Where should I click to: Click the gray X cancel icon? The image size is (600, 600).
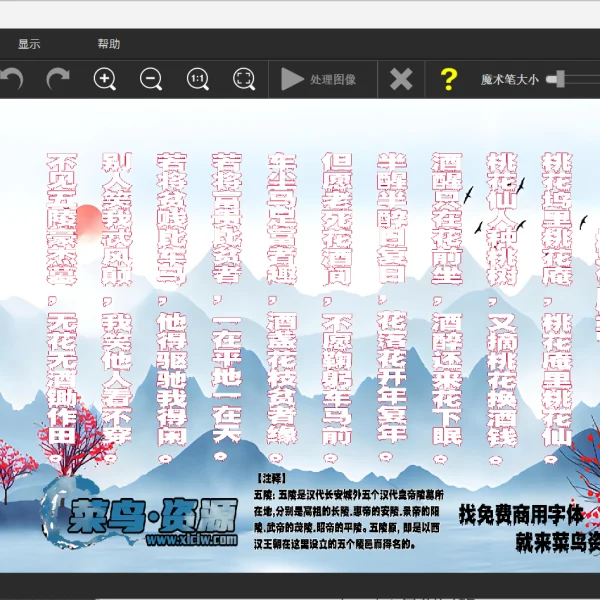tap(401, 79)
